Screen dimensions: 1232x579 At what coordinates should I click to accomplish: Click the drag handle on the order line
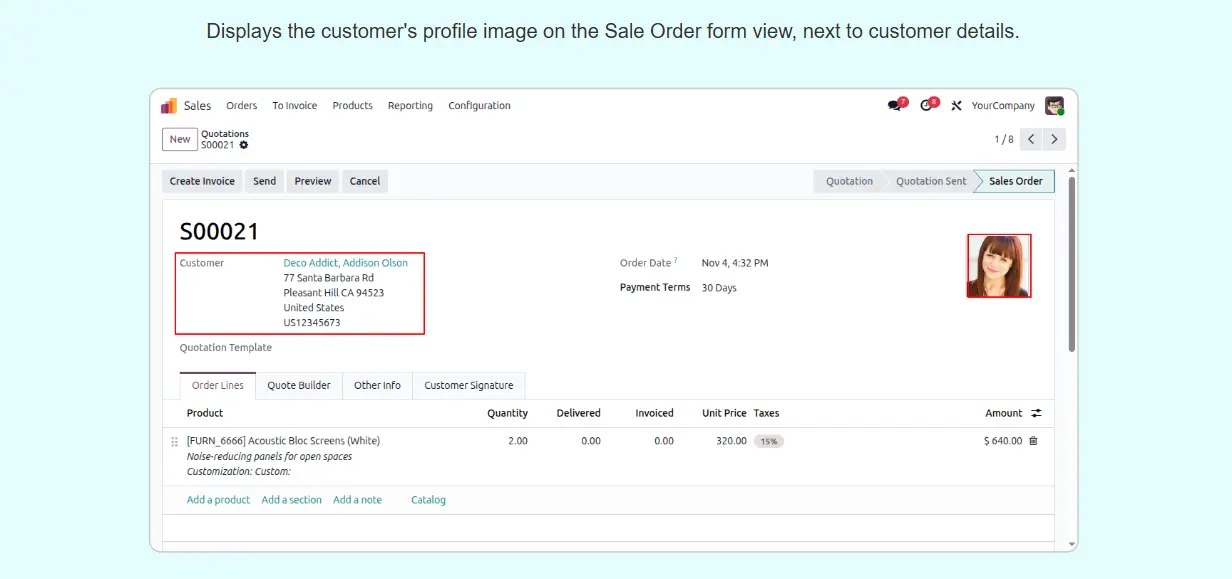[x=174, y=441]
